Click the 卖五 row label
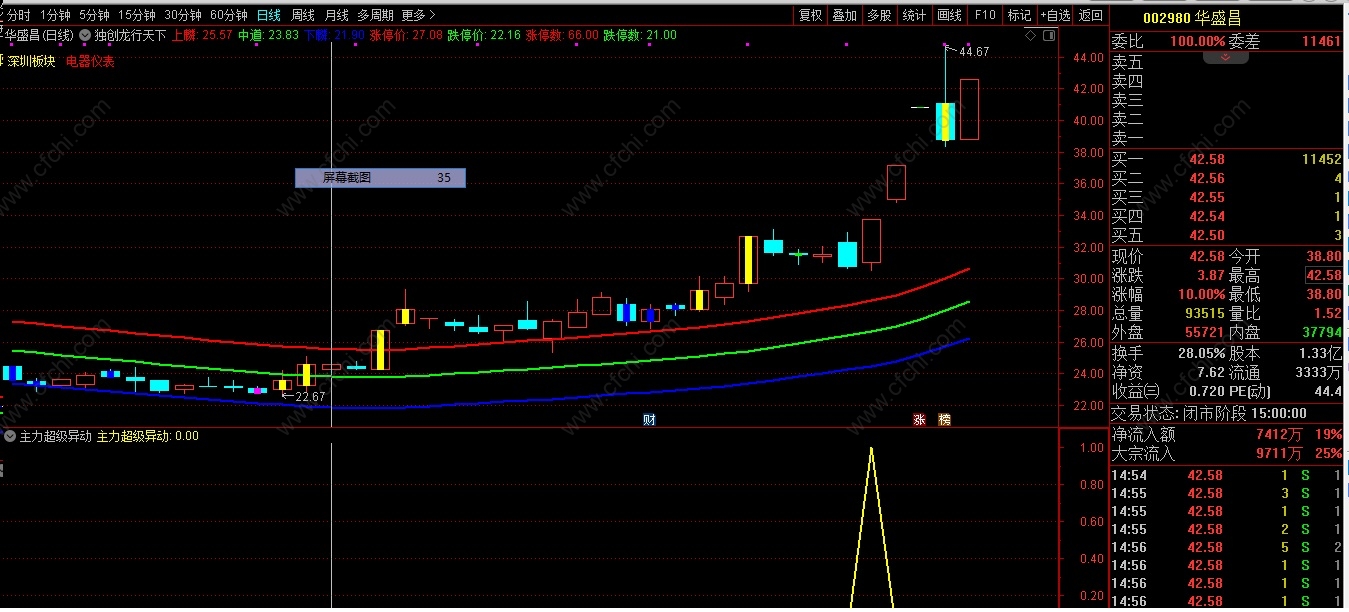The width and height of the screenshot is (1349, 612). (1127, 61)
